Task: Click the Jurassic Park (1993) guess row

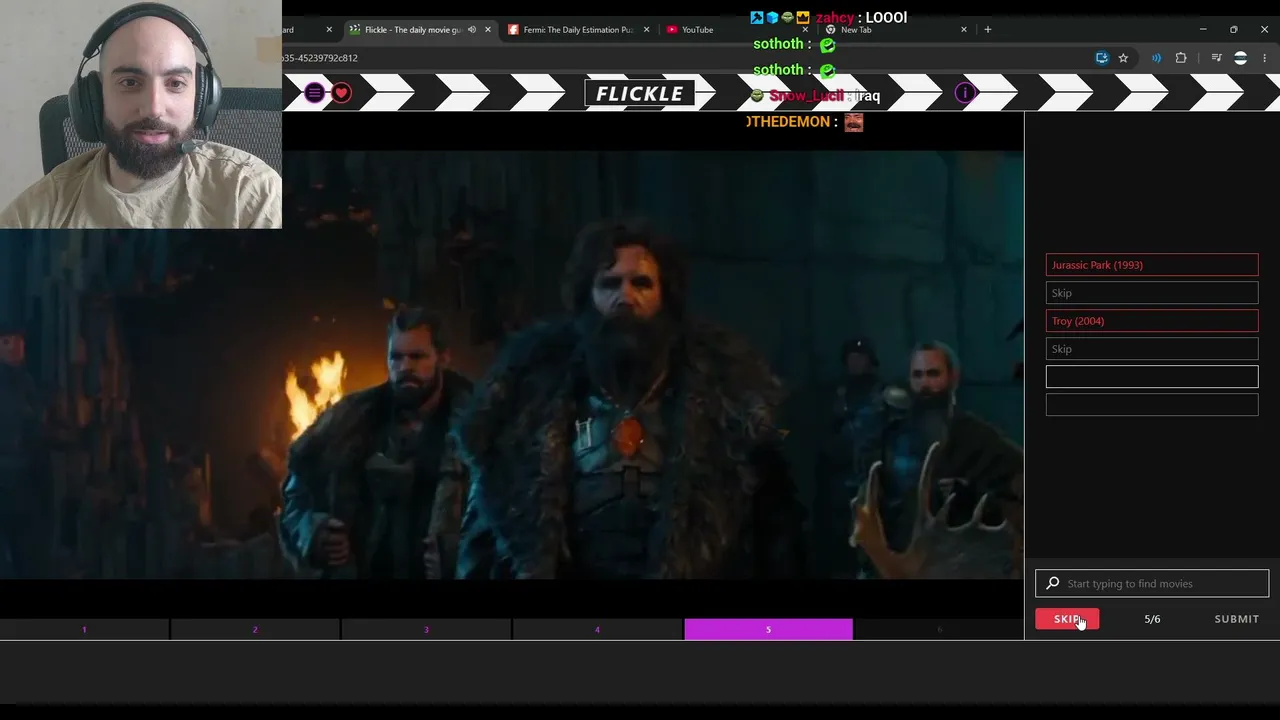Action: pyautogui.click(x=1152, y=265)
